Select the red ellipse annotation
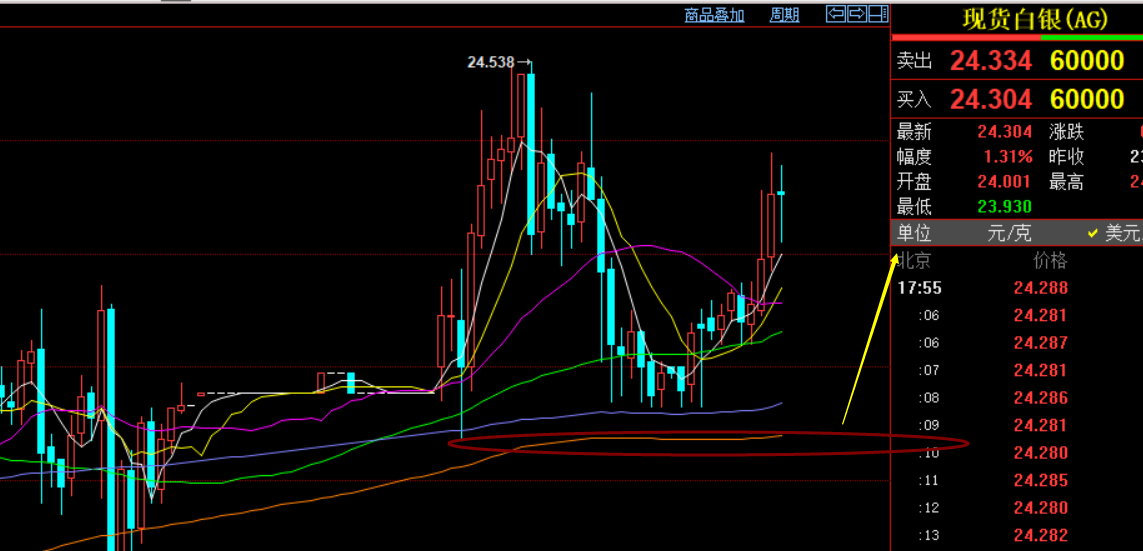 (x=708, y=443)
